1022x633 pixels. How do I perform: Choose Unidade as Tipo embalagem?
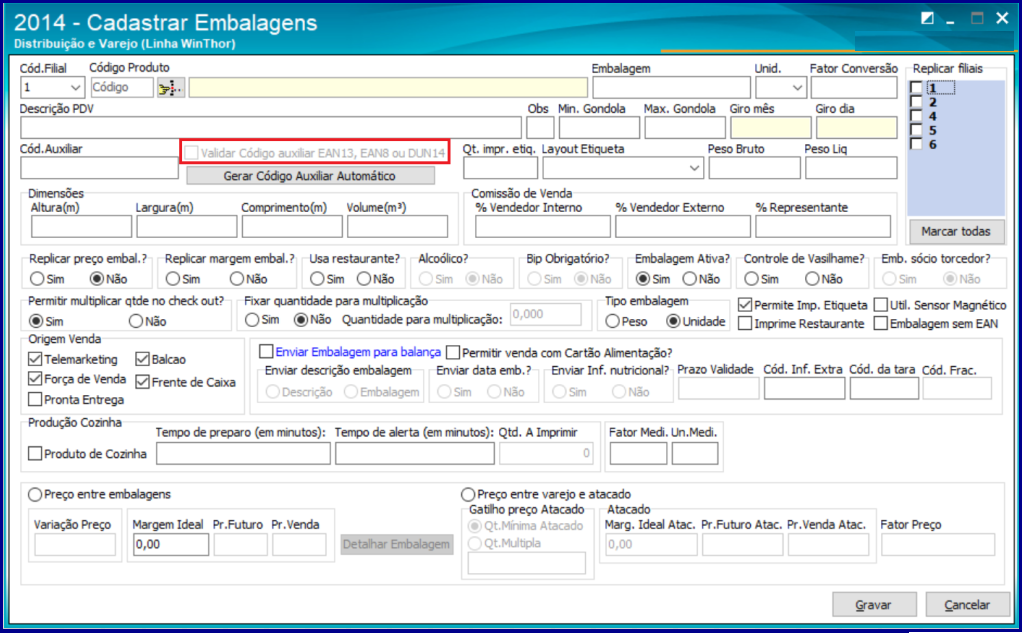pos(673,321)
